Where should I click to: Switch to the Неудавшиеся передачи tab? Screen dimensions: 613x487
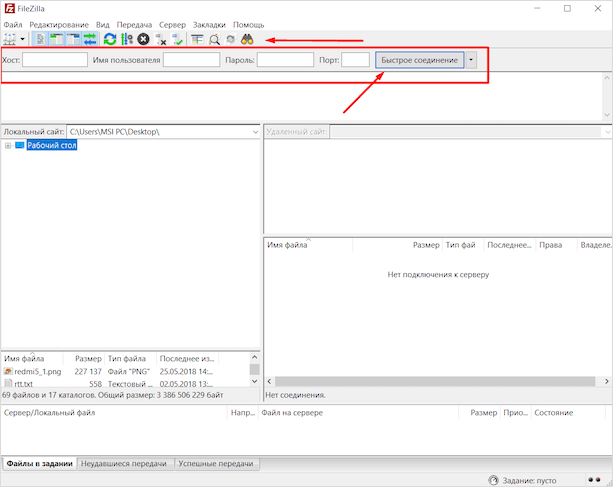coord(126,464)
